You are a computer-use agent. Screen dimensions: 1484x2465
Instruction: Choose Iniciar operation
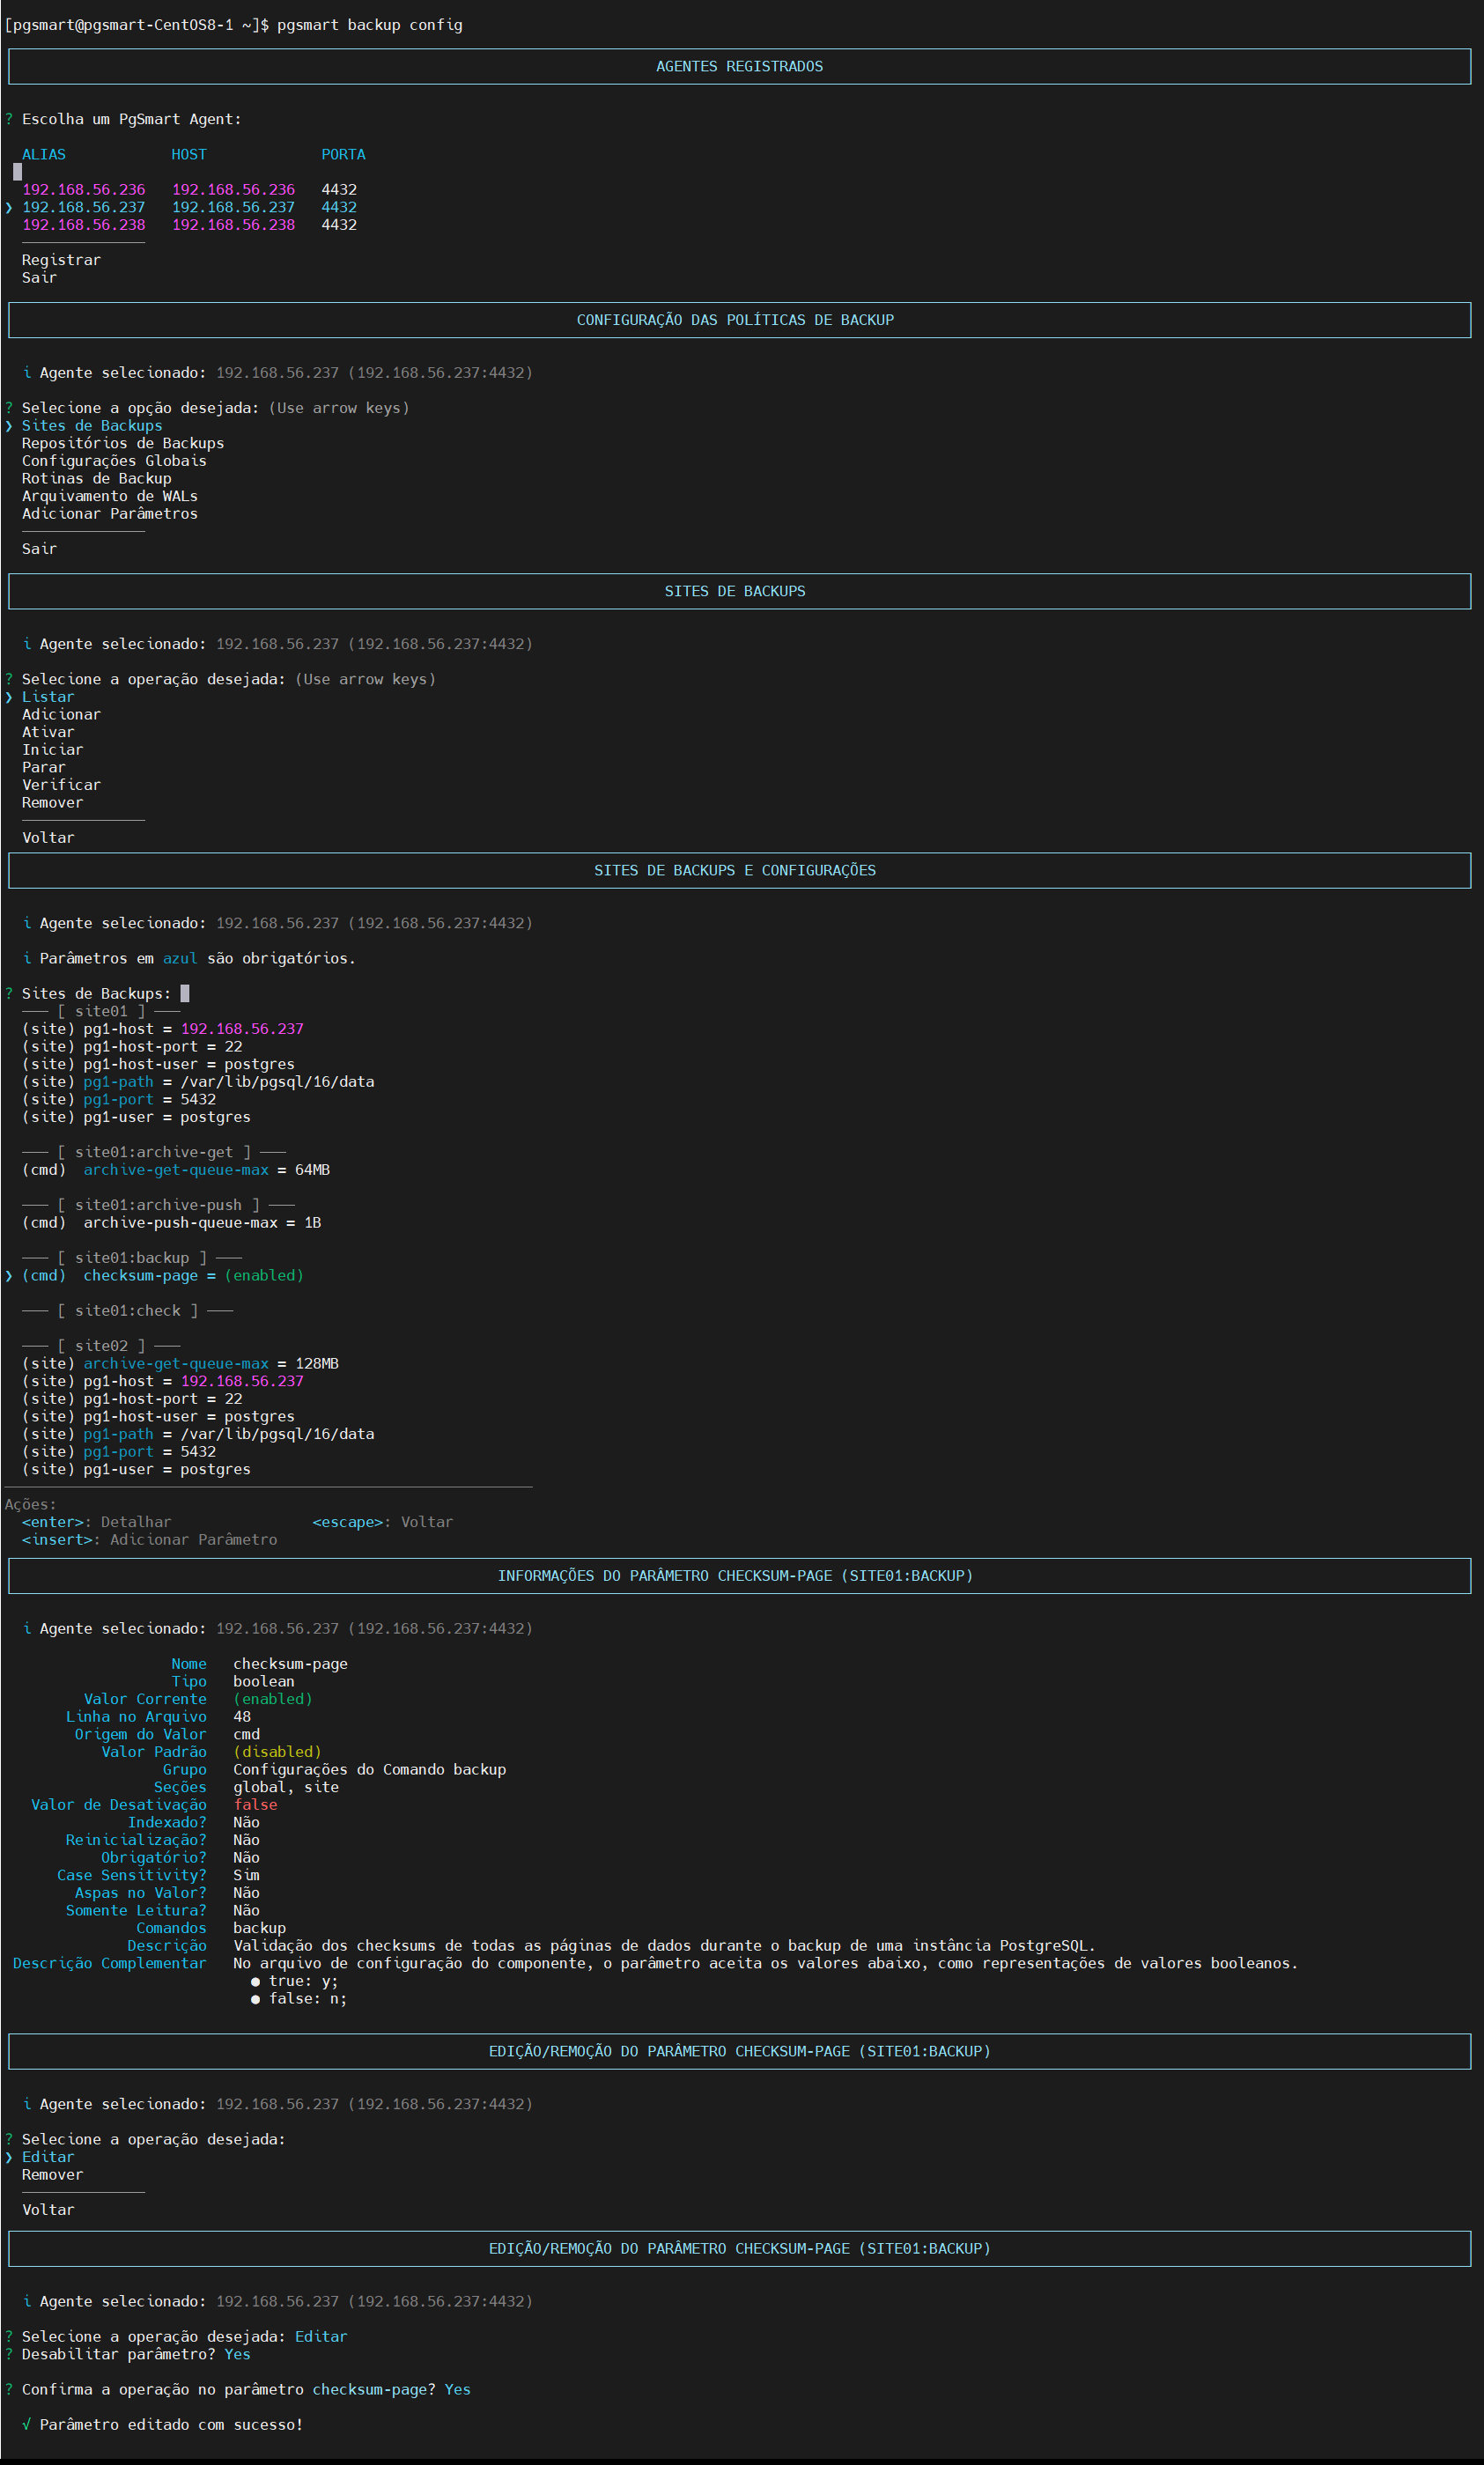click(x=53, y=750)
